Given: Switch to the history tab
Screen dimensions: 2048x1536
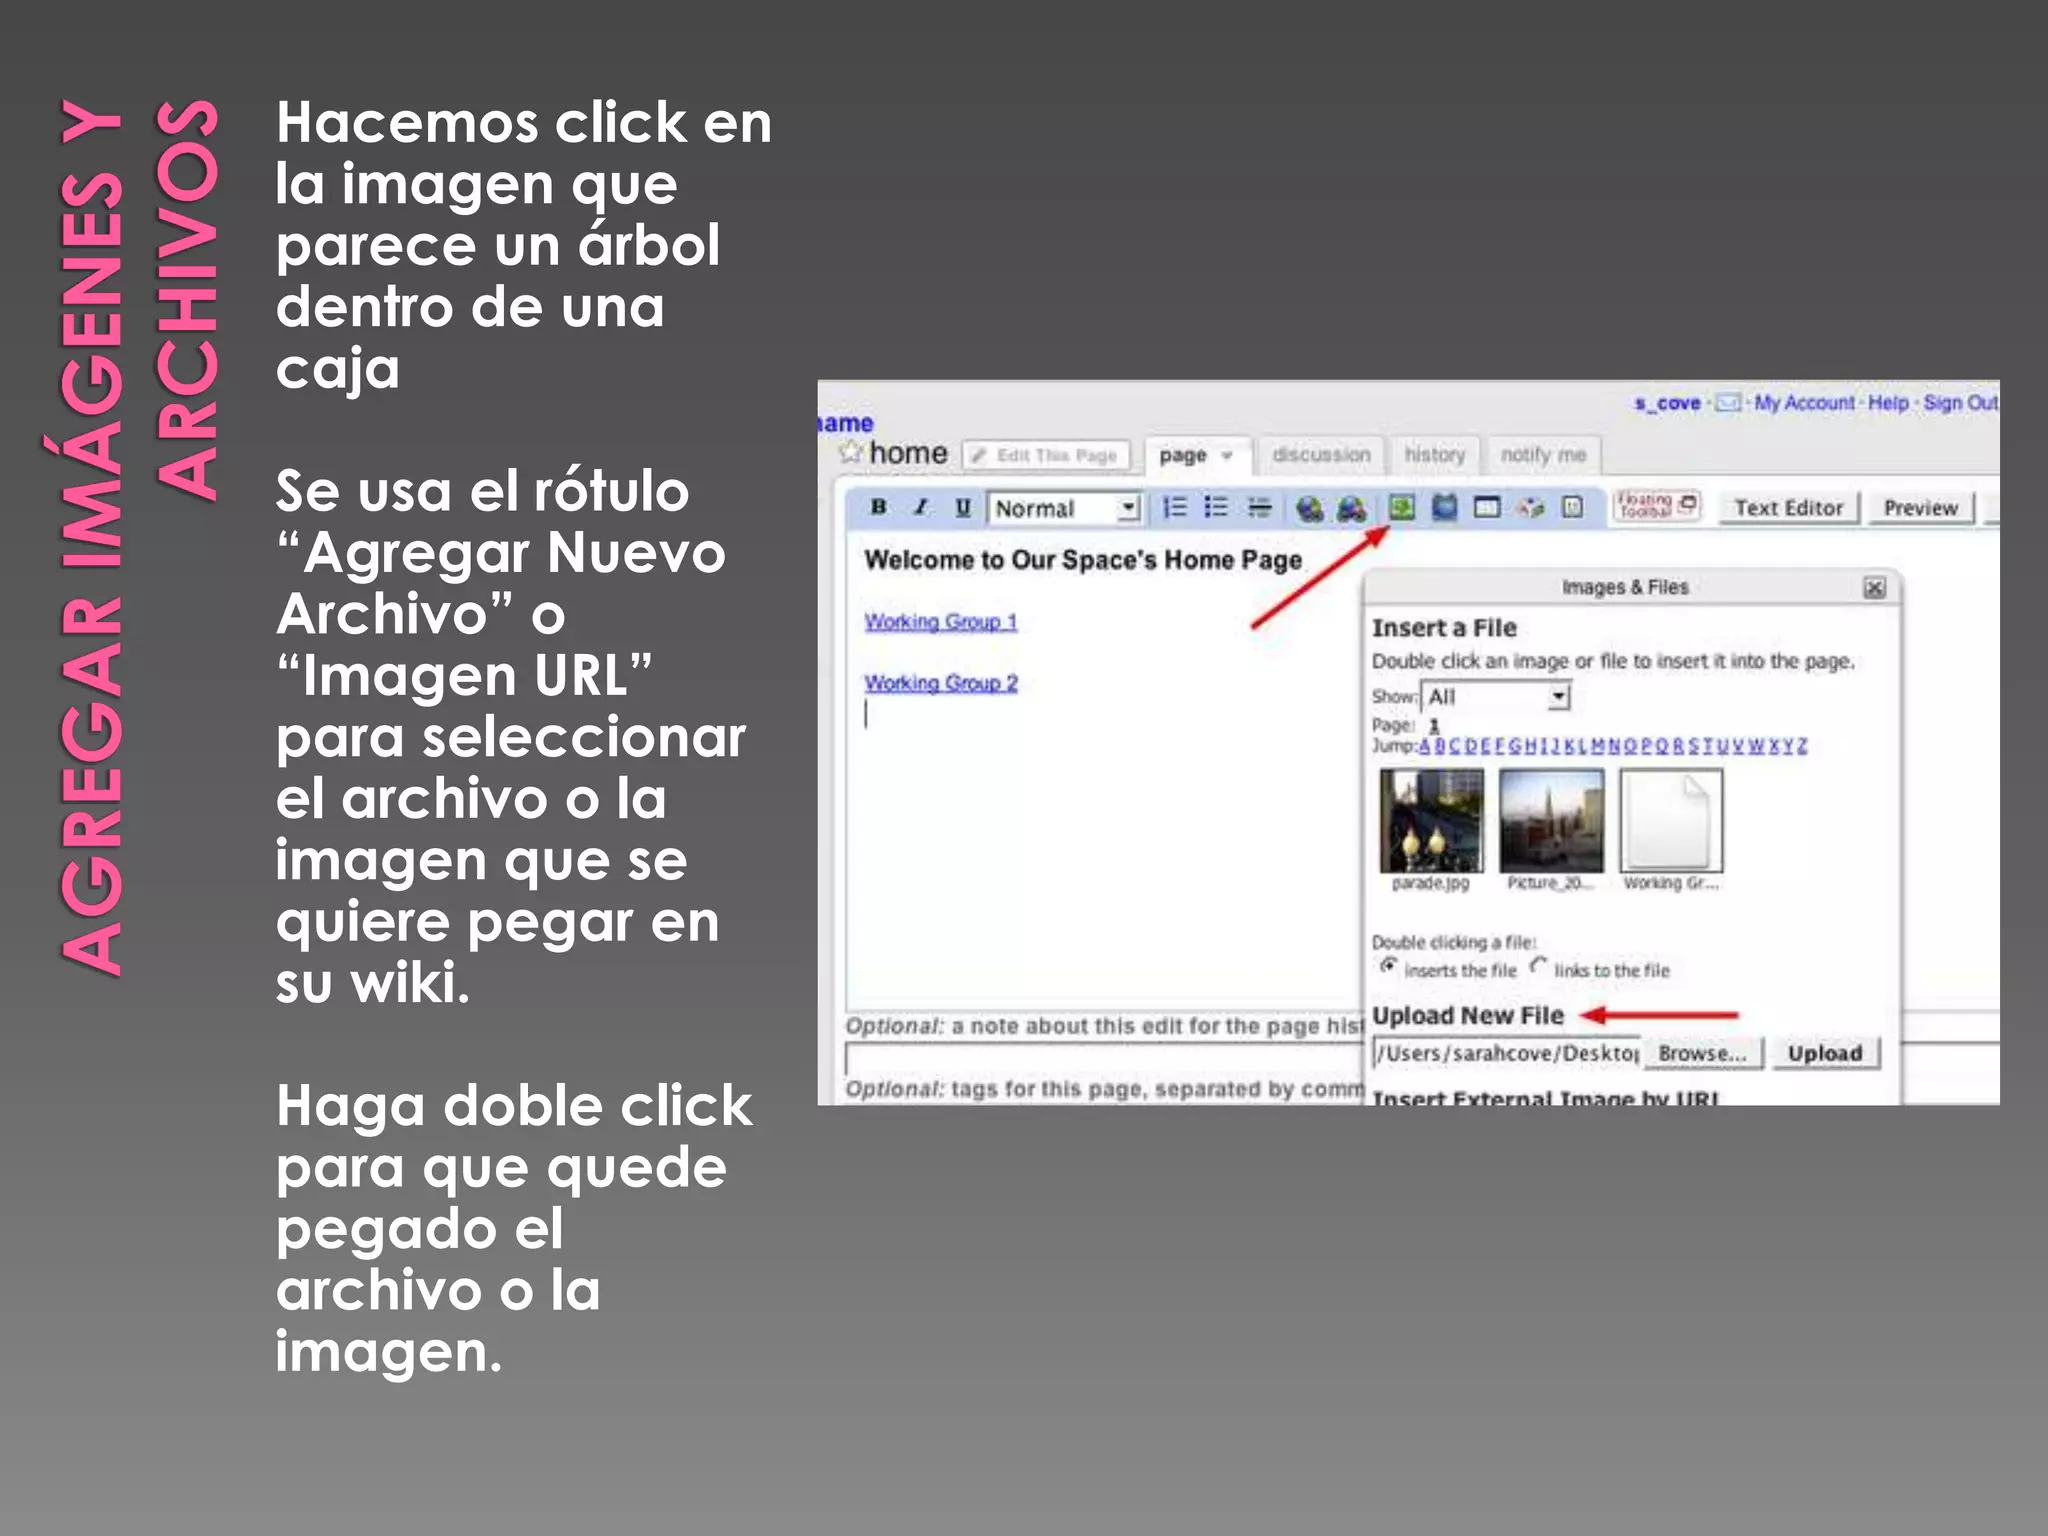Looking at the screenshot, I should point(1434,455).
